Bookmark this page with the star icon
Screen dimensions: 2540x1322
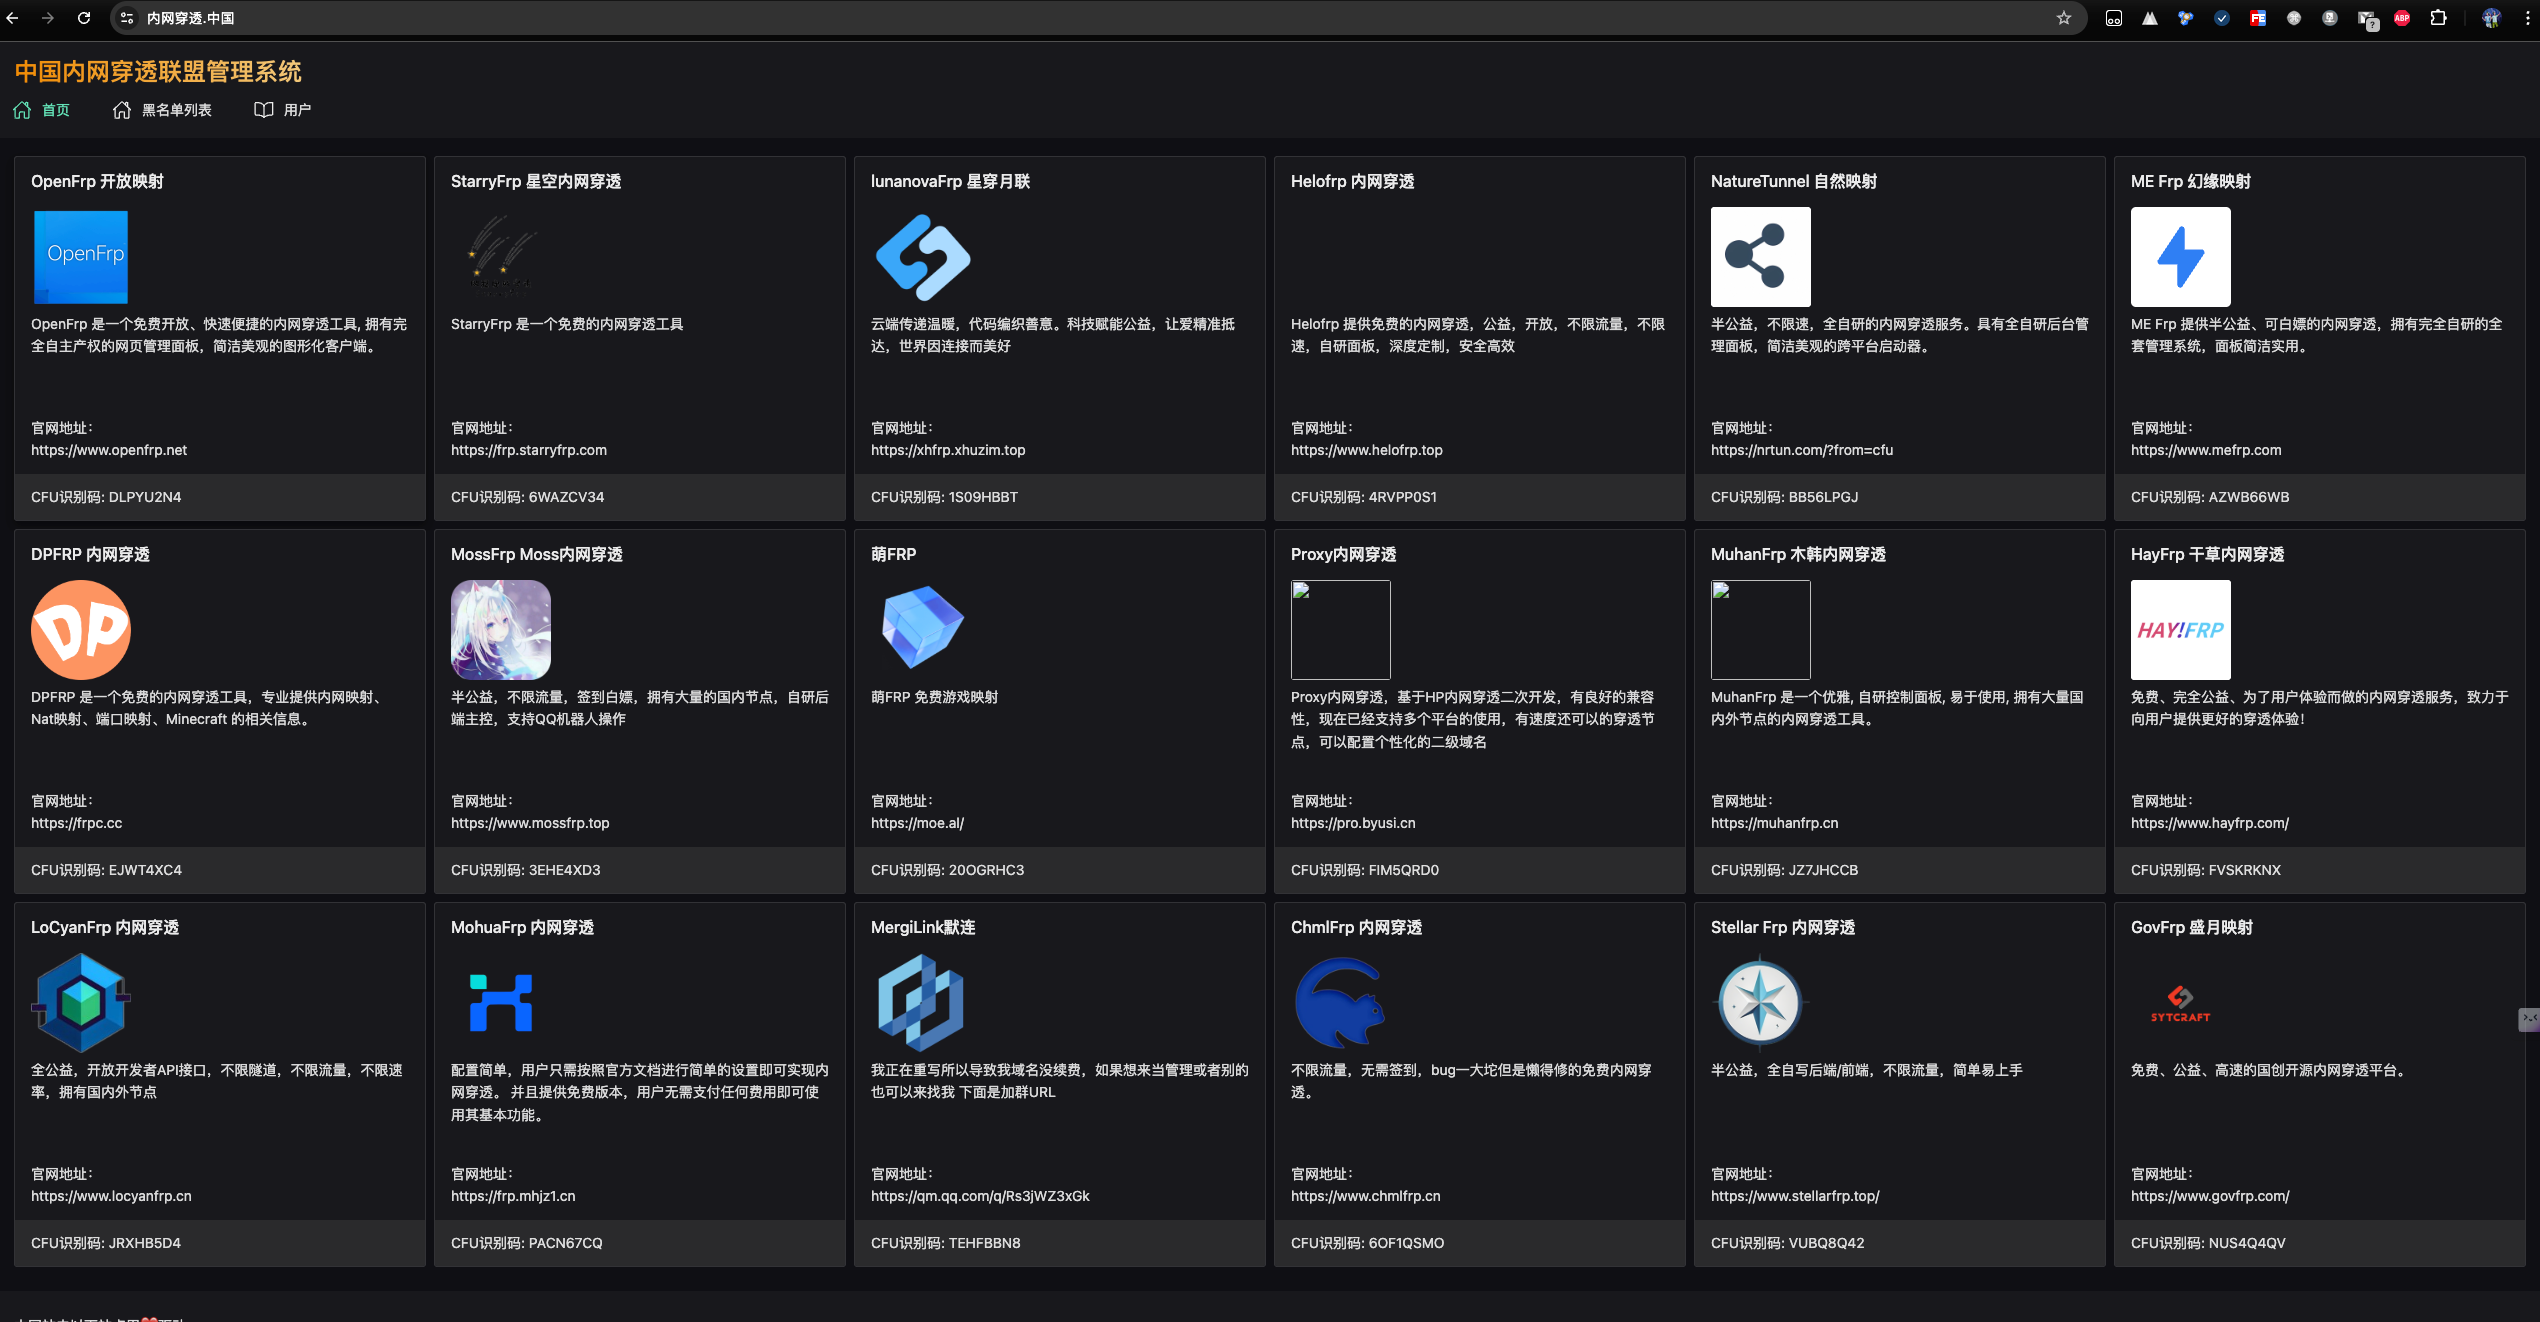[x=2063, y=18]
